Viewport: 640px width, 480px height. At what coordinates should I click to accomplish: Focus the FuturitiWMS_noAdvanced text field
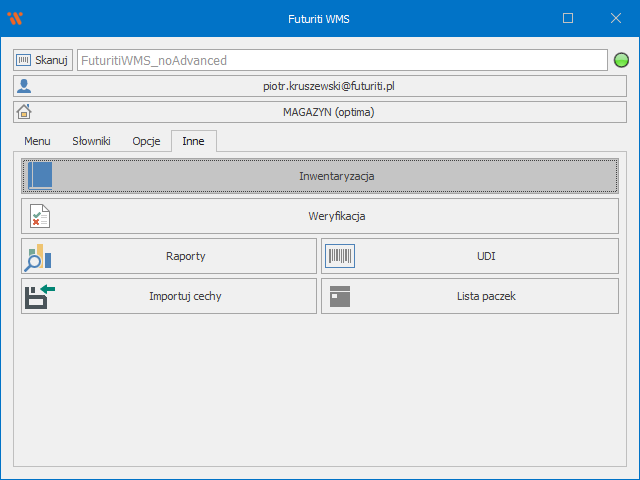click(340, 60)
